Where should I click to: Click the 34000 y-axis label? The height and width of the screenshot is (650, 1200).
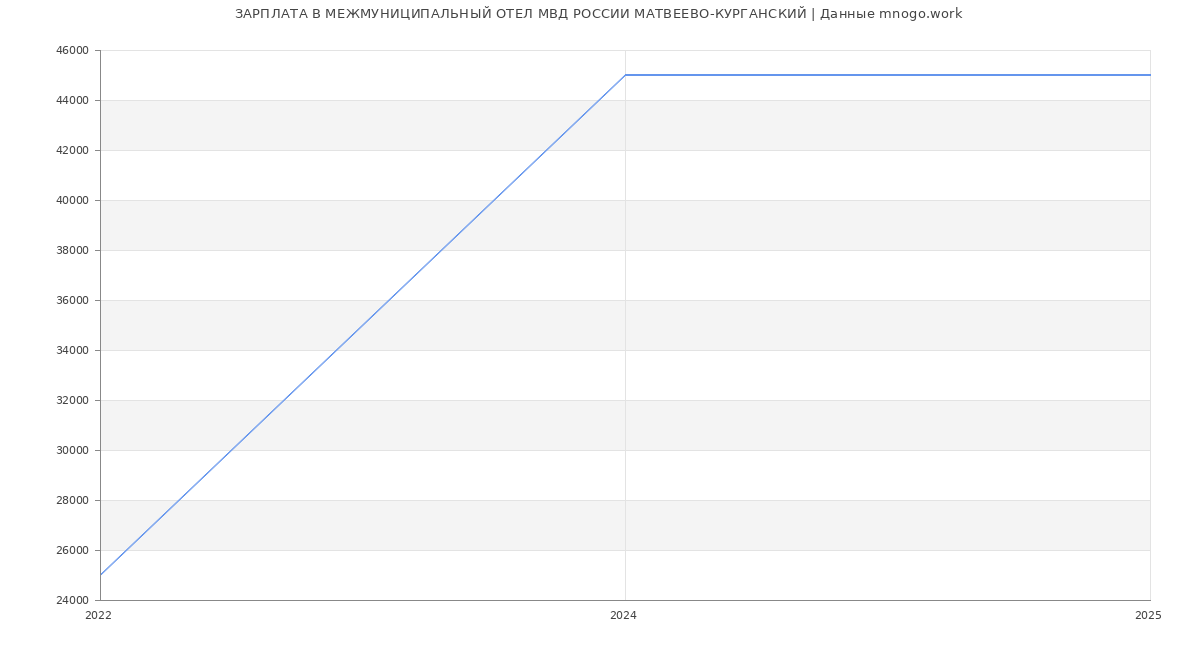72,351
